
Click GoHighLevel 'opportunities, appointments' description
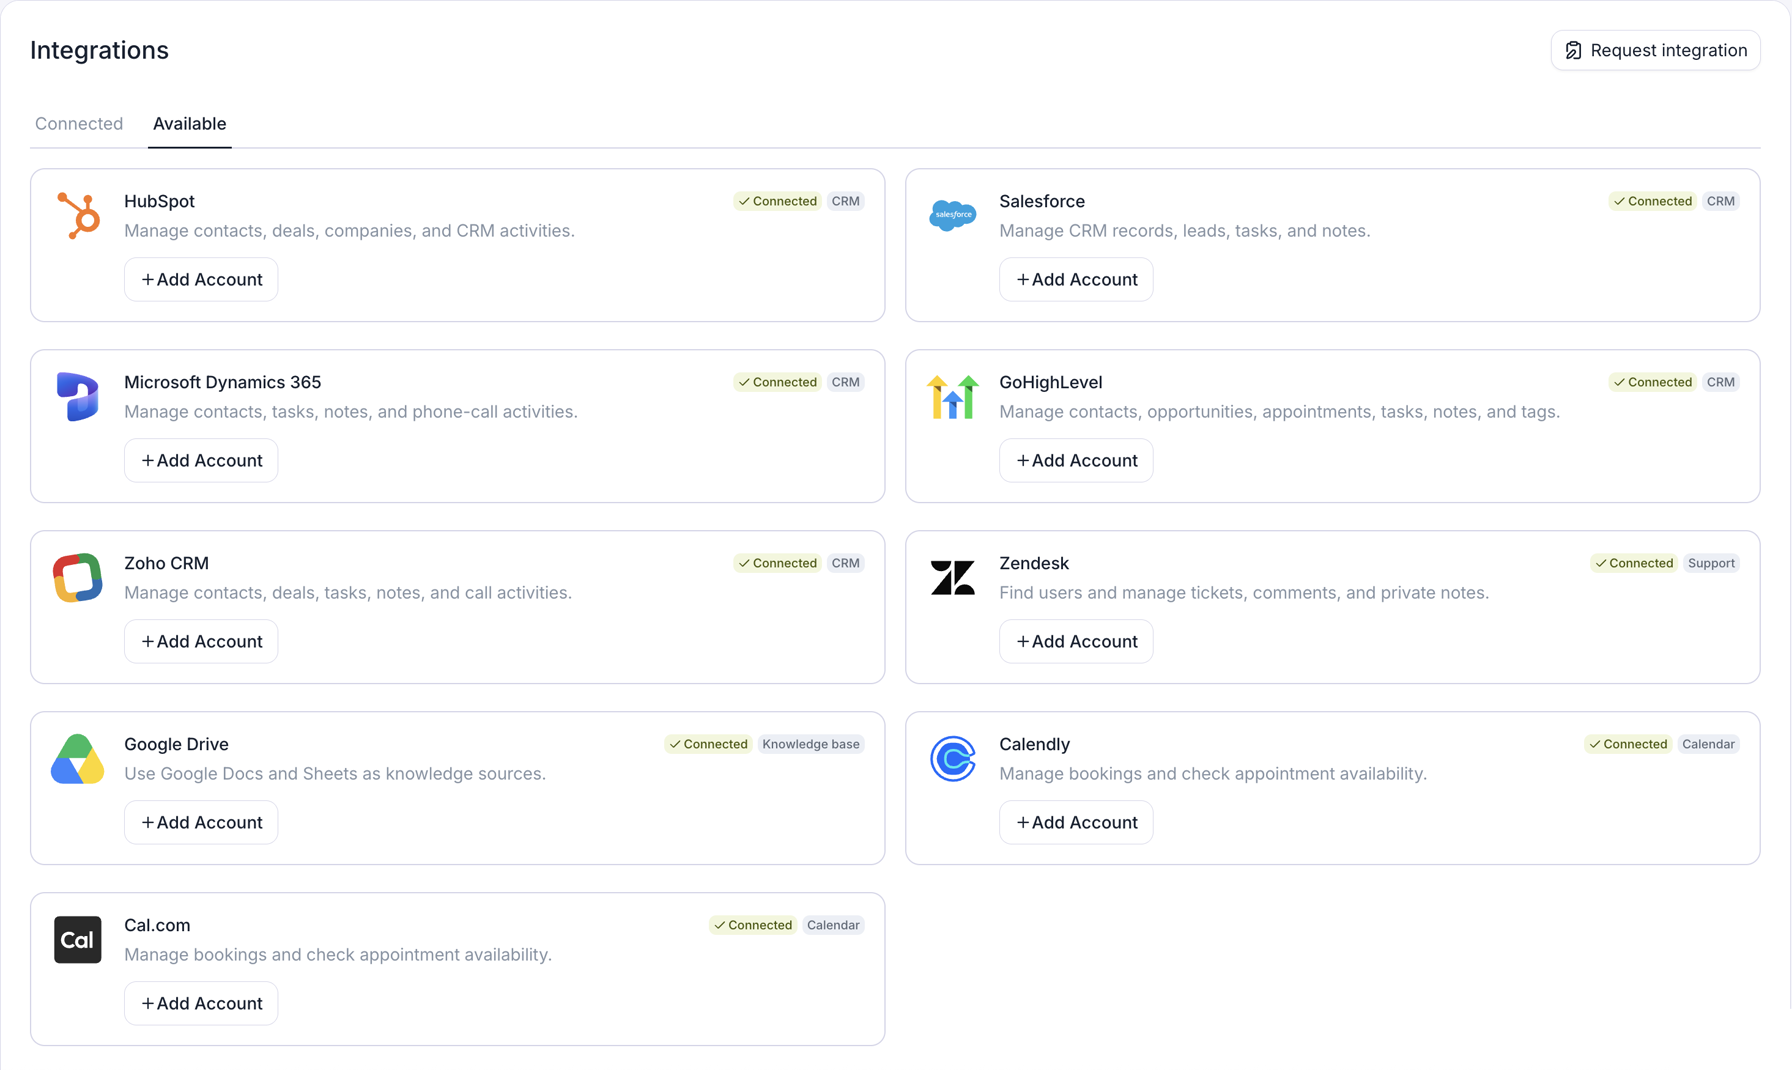point(1279,411)
